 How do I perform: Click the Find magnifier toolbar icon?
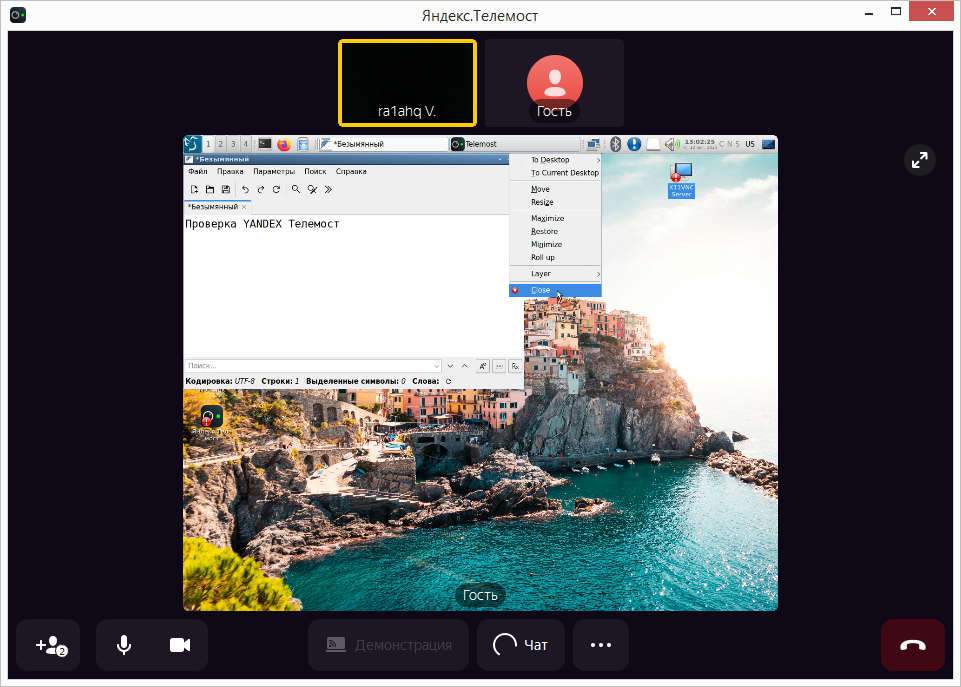pyautogui.click(x=295, y=189)
